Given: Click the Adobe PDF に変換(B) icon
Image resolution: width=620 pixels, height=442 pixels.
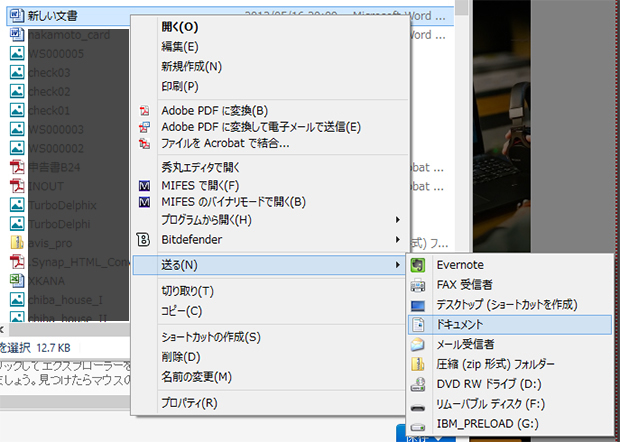Looking at the screenshot, I should (144, 110).
